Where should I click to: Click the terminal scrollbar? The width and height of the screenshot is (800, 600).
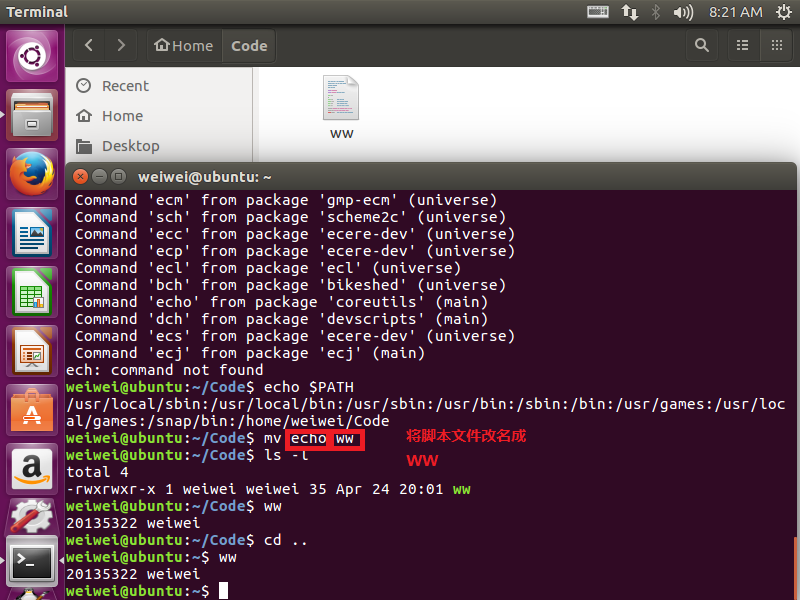pos(794,567)
